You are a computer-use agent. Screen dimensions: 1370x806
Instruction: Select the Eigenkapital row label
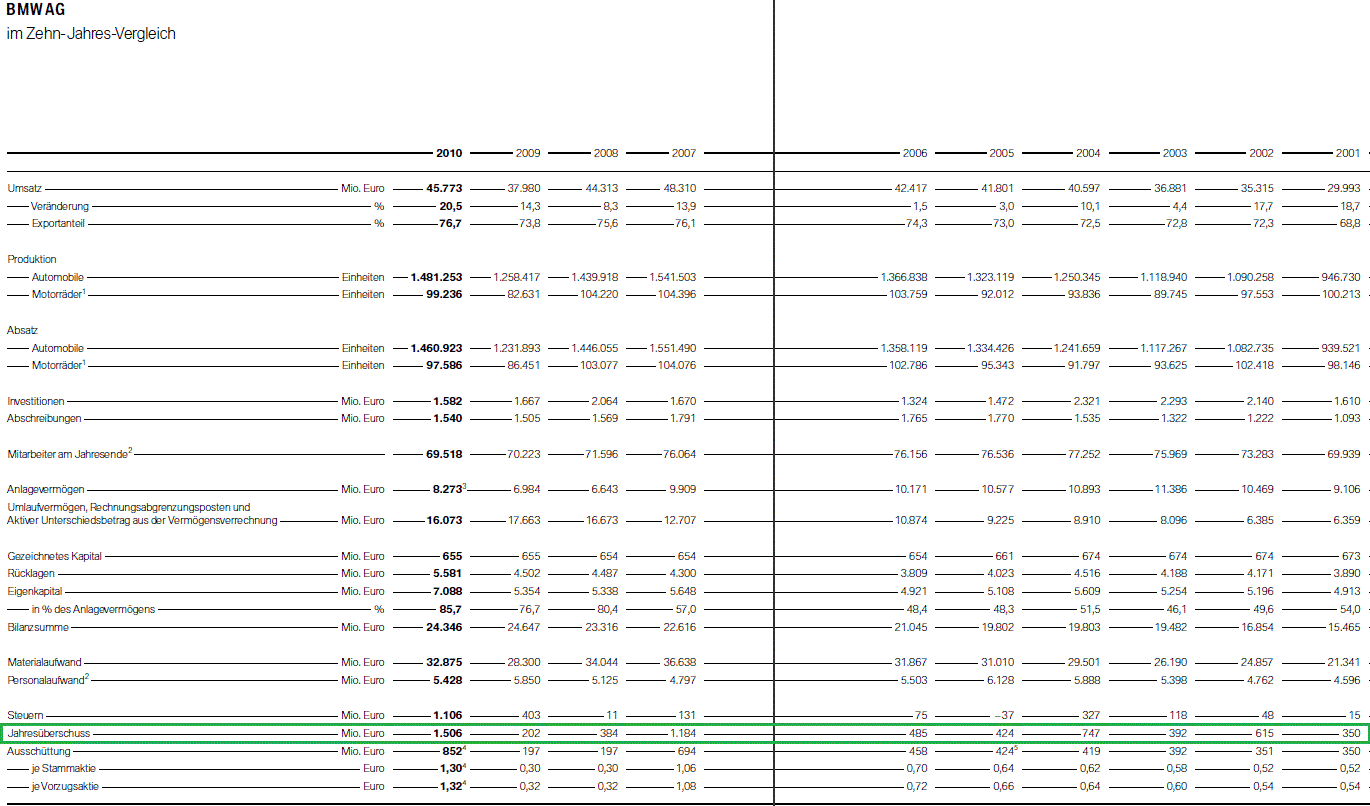pyautogui.click(x=36, y=591)
